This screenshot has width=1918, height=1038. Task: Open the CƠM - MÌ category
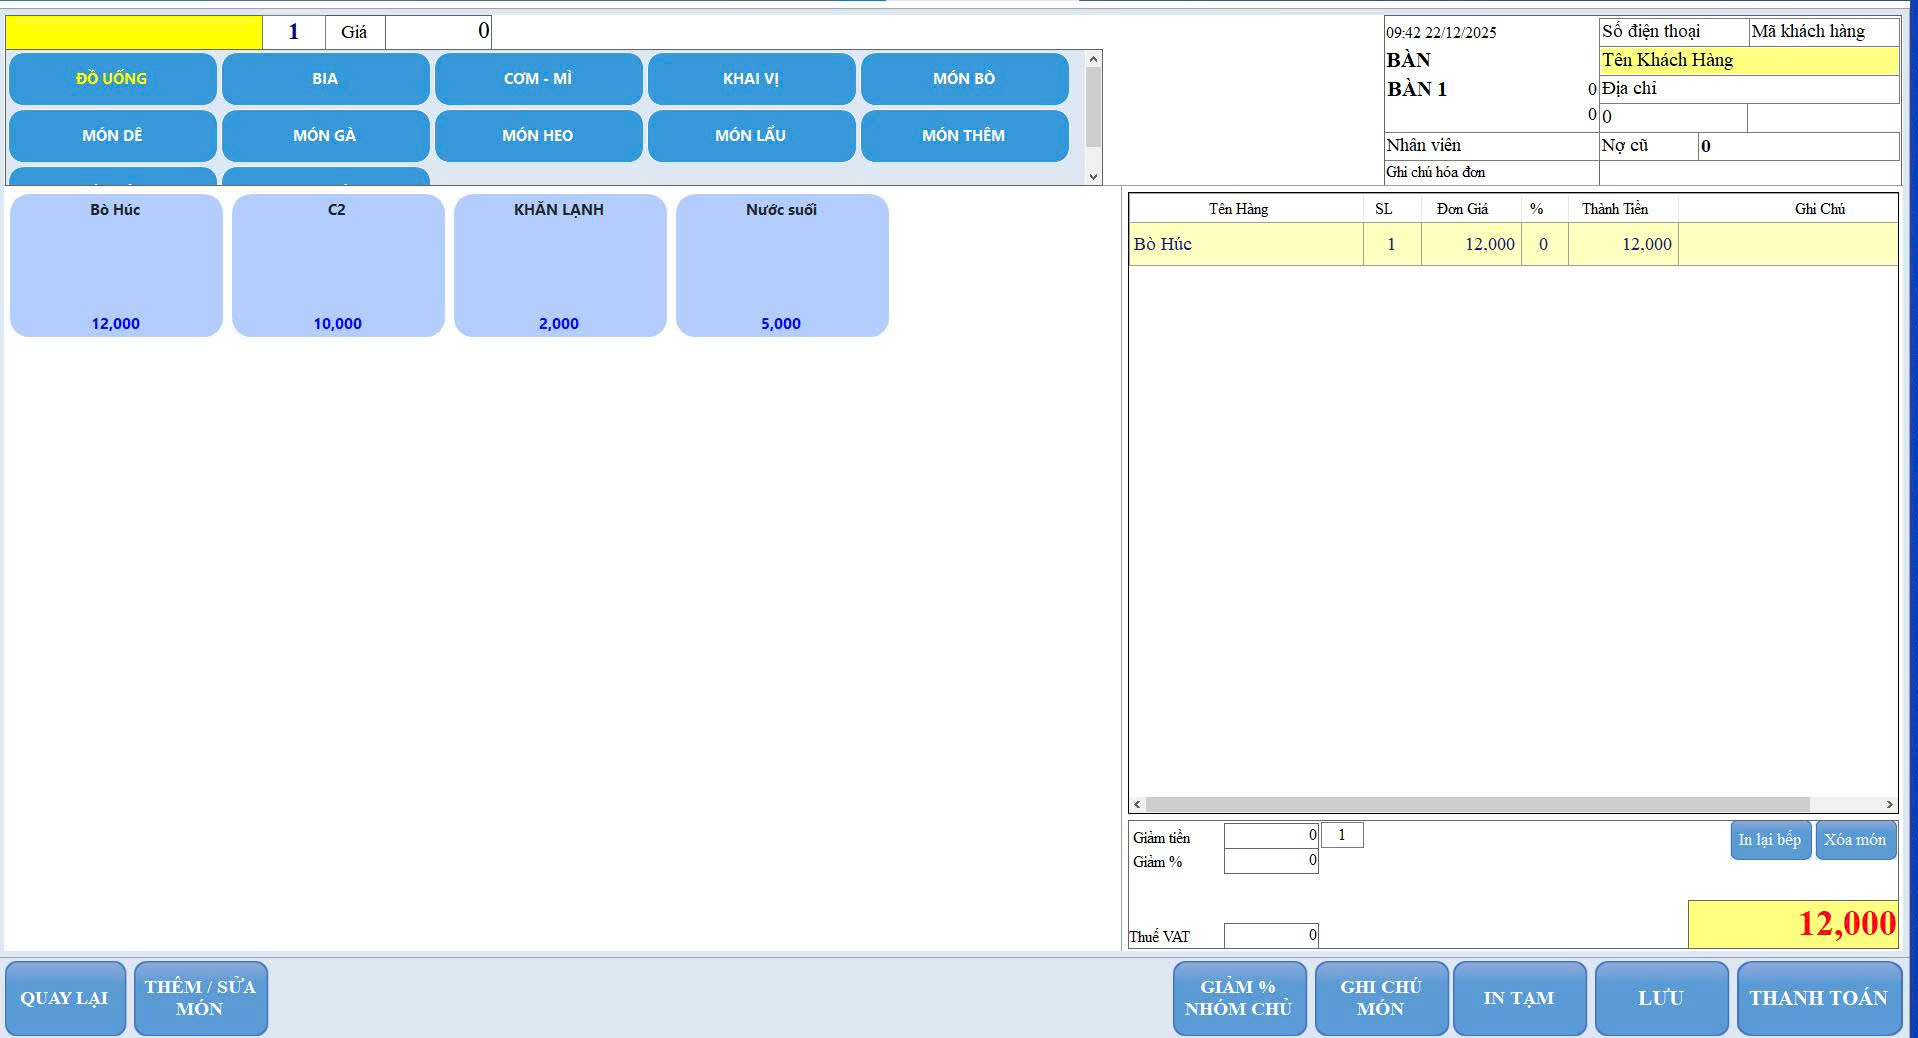click(538, 79)
